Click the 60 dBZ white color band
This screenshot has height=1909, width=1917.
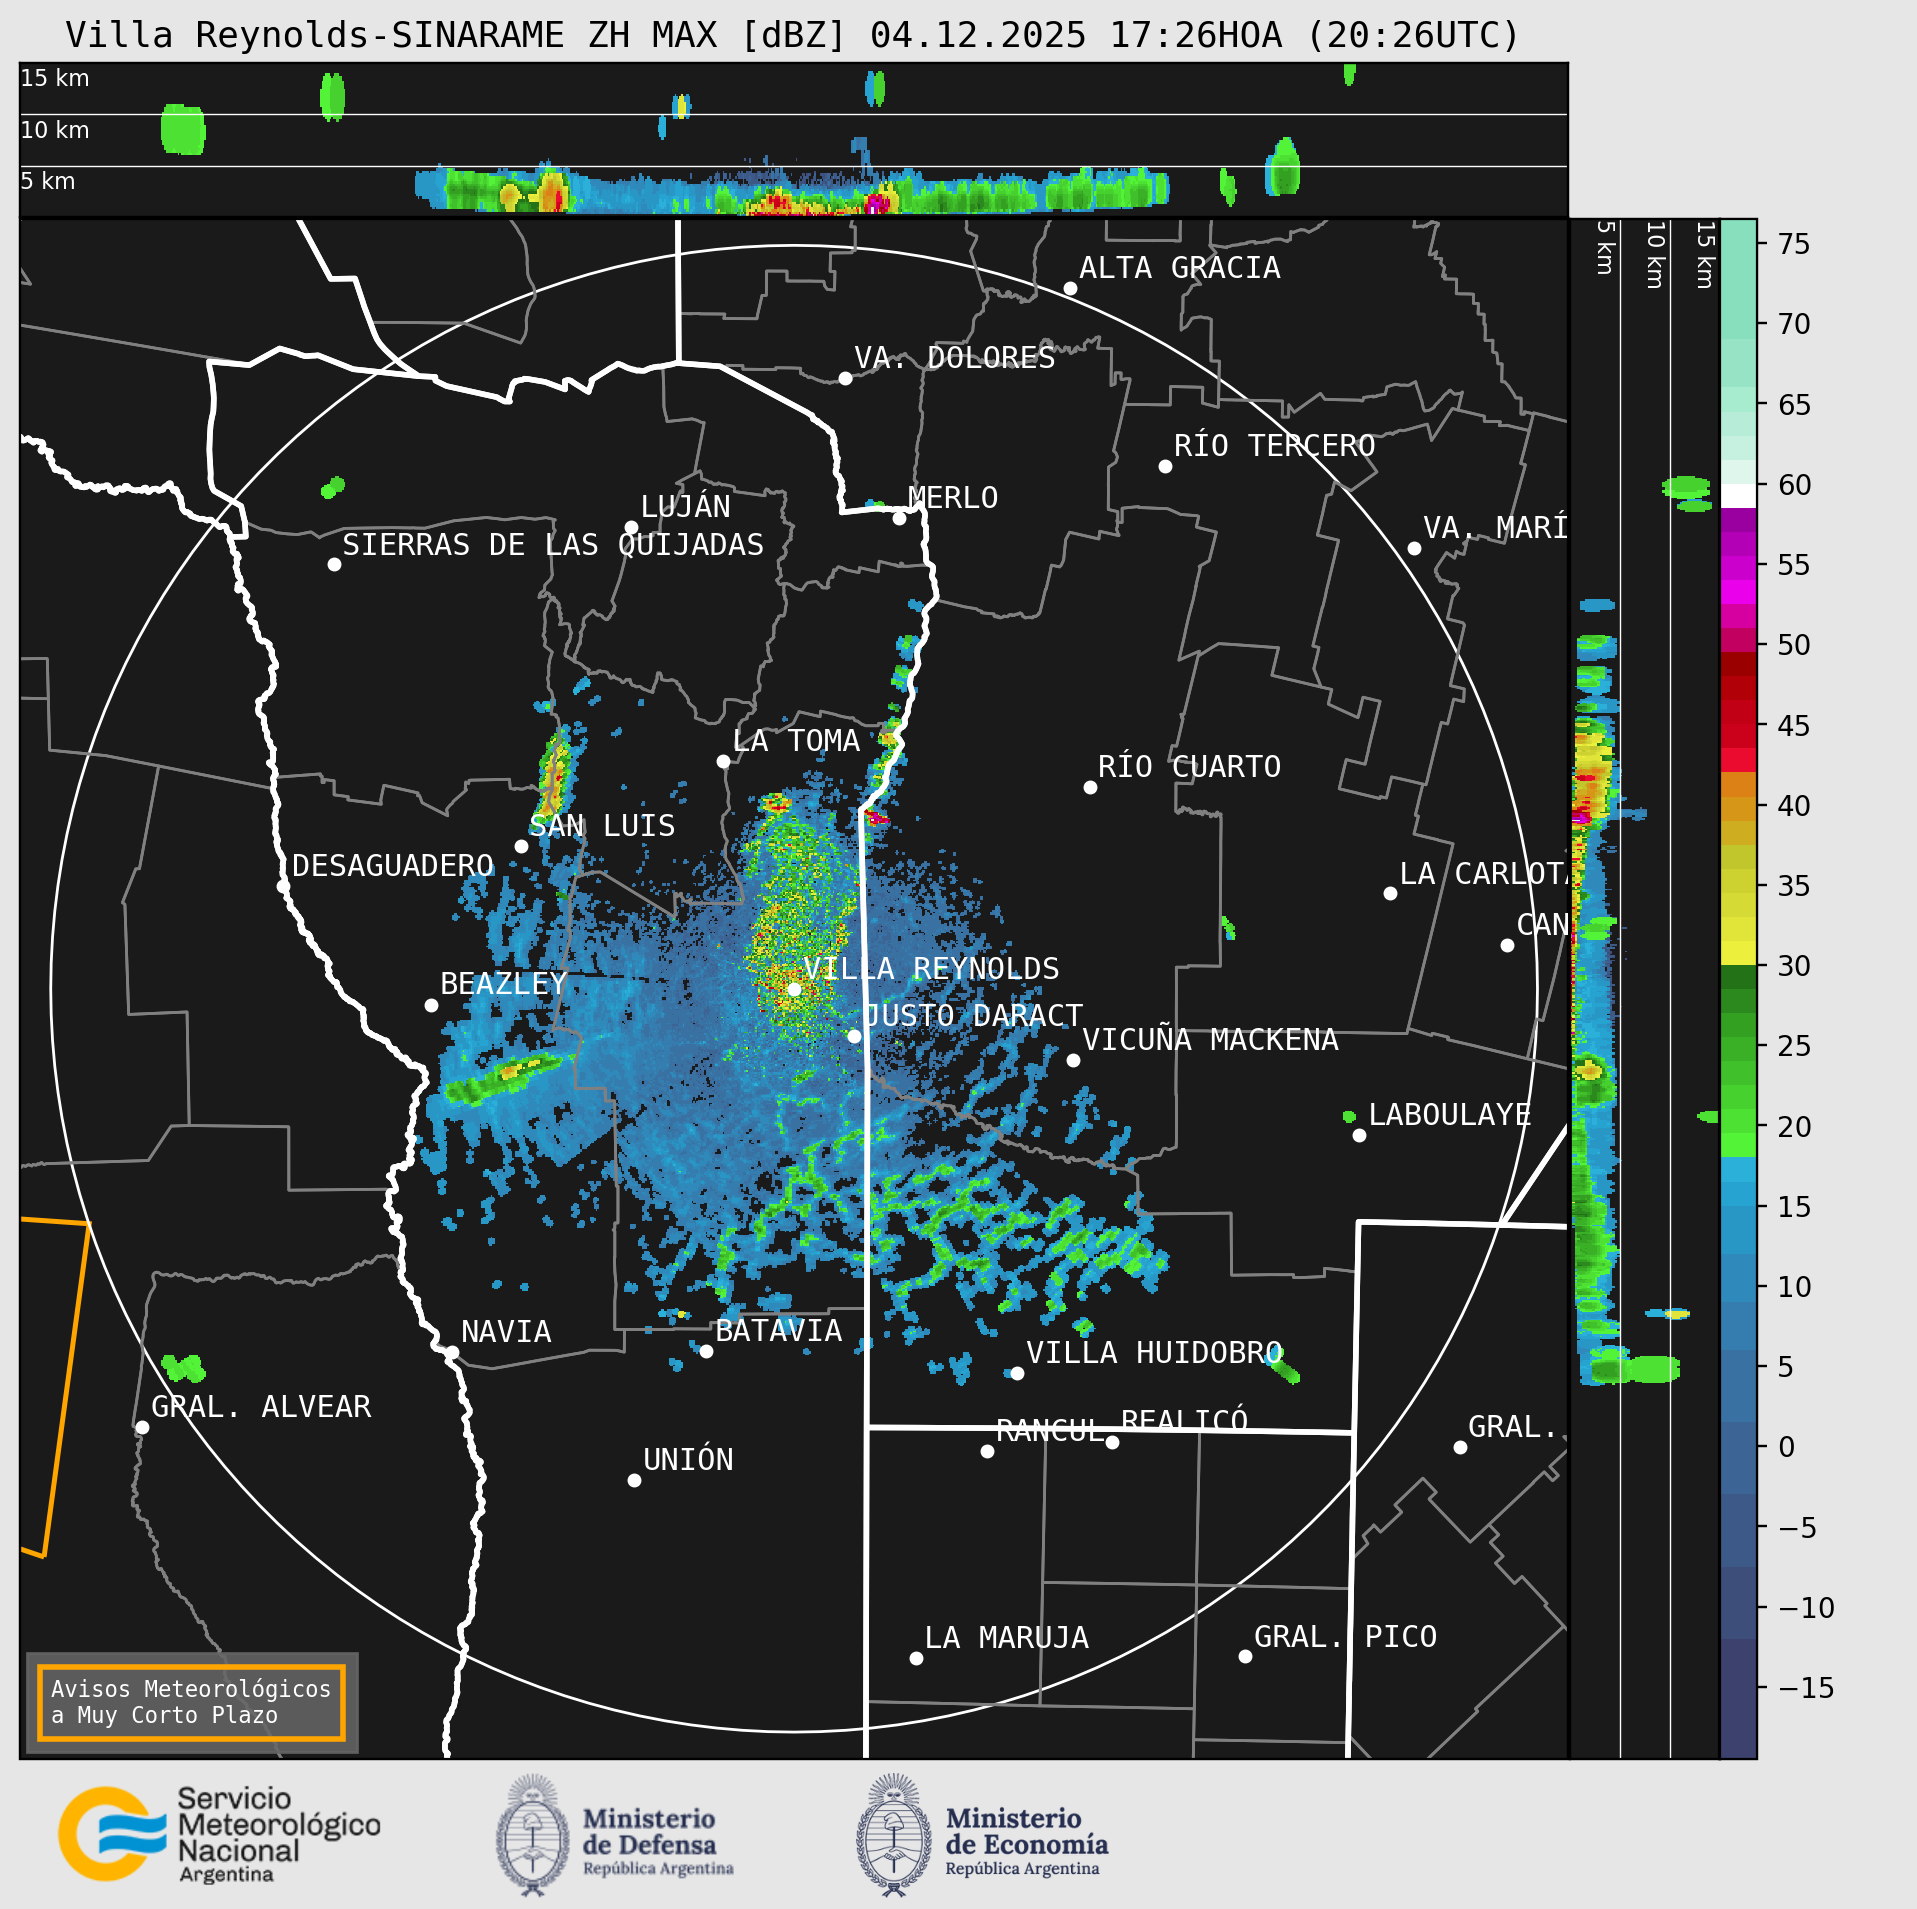coord(1738,496)
